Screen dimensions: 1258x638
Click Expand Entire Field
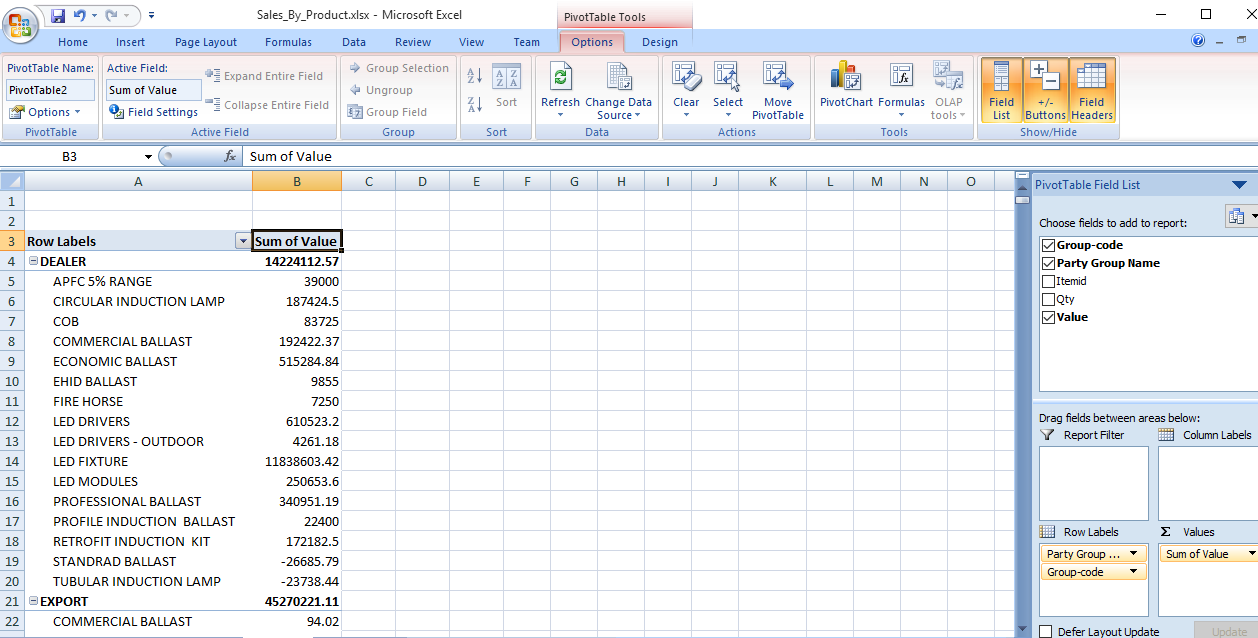(265, 76)
